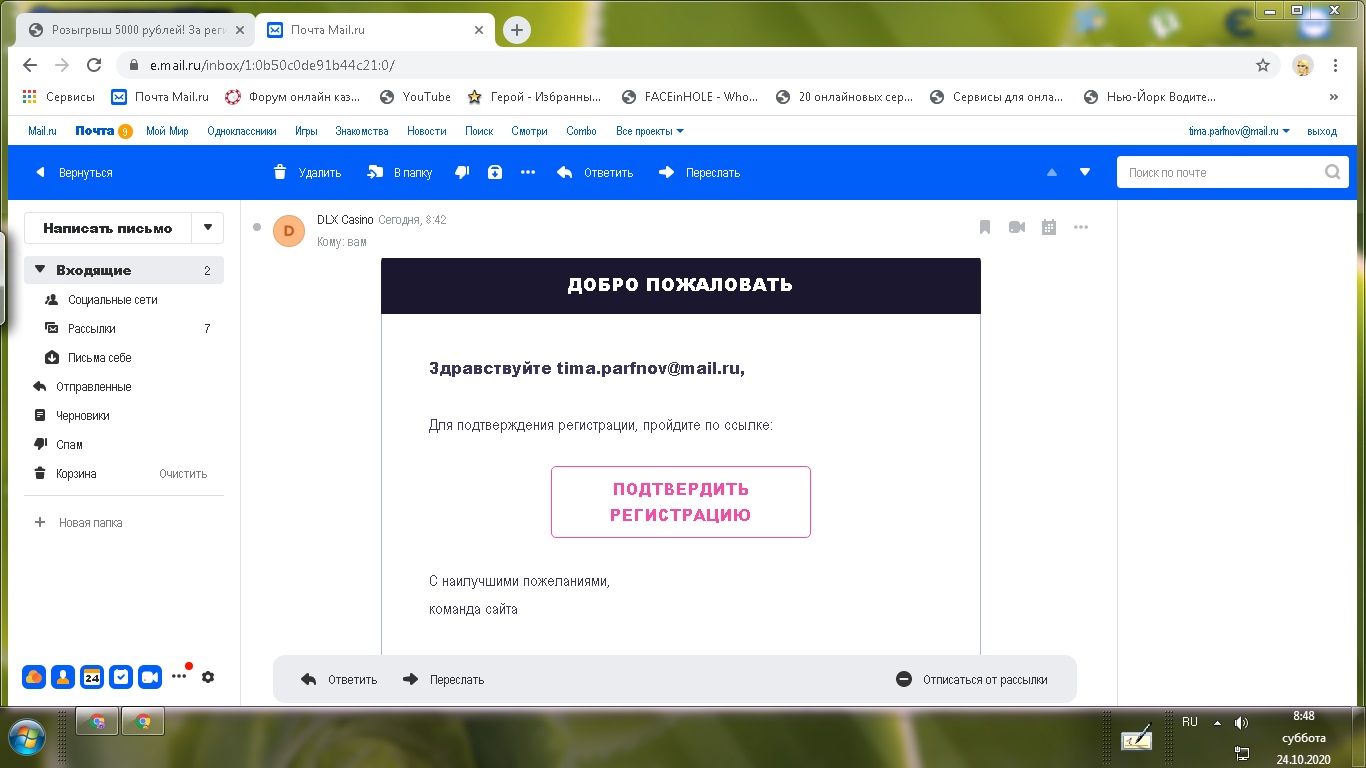Delete the email with the trash icon

280,172
